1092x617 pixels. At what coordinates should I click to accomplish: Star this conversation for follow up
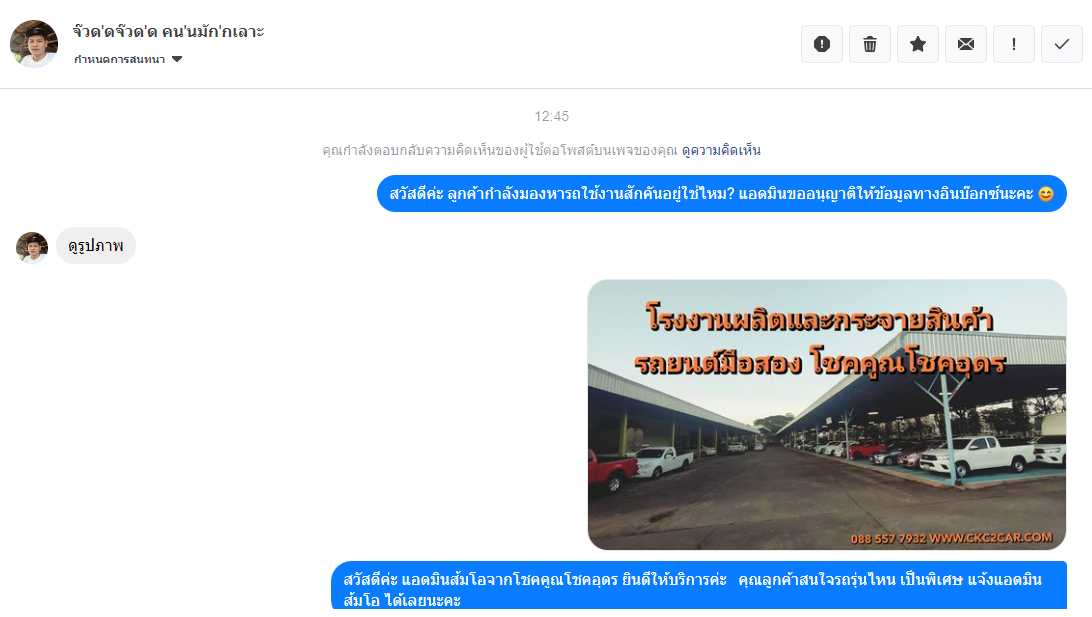click(918, 45)
